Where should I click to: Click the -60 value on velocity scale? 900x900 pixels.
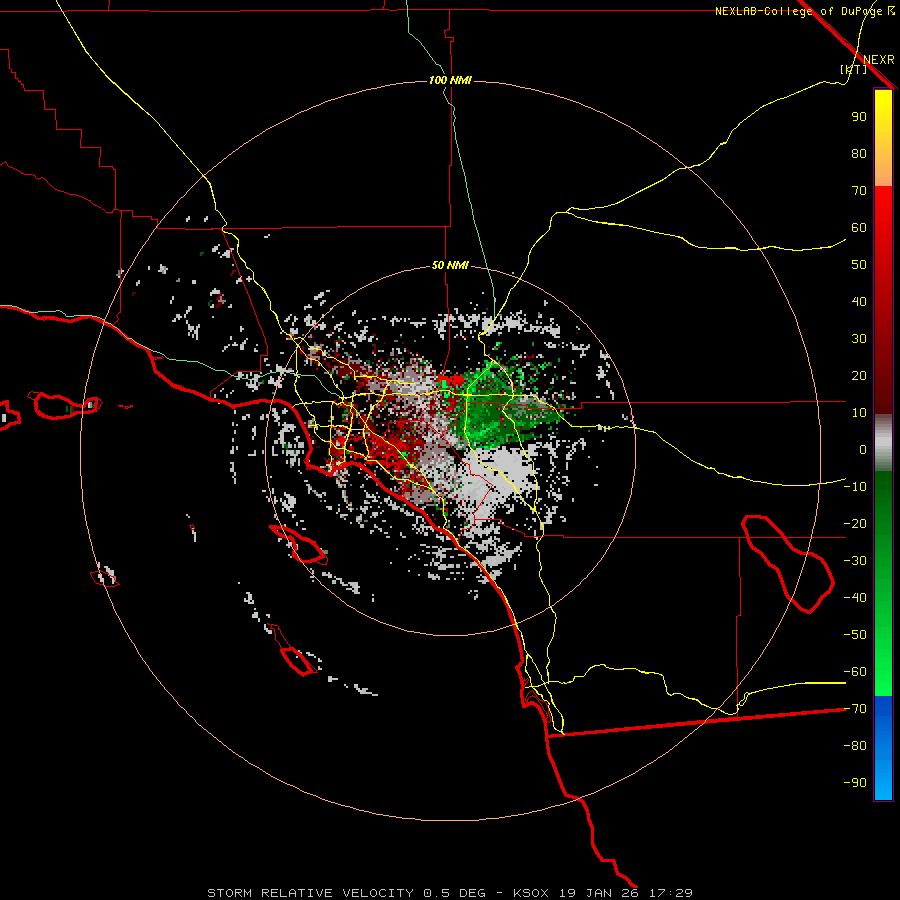(x=855, y=672)
